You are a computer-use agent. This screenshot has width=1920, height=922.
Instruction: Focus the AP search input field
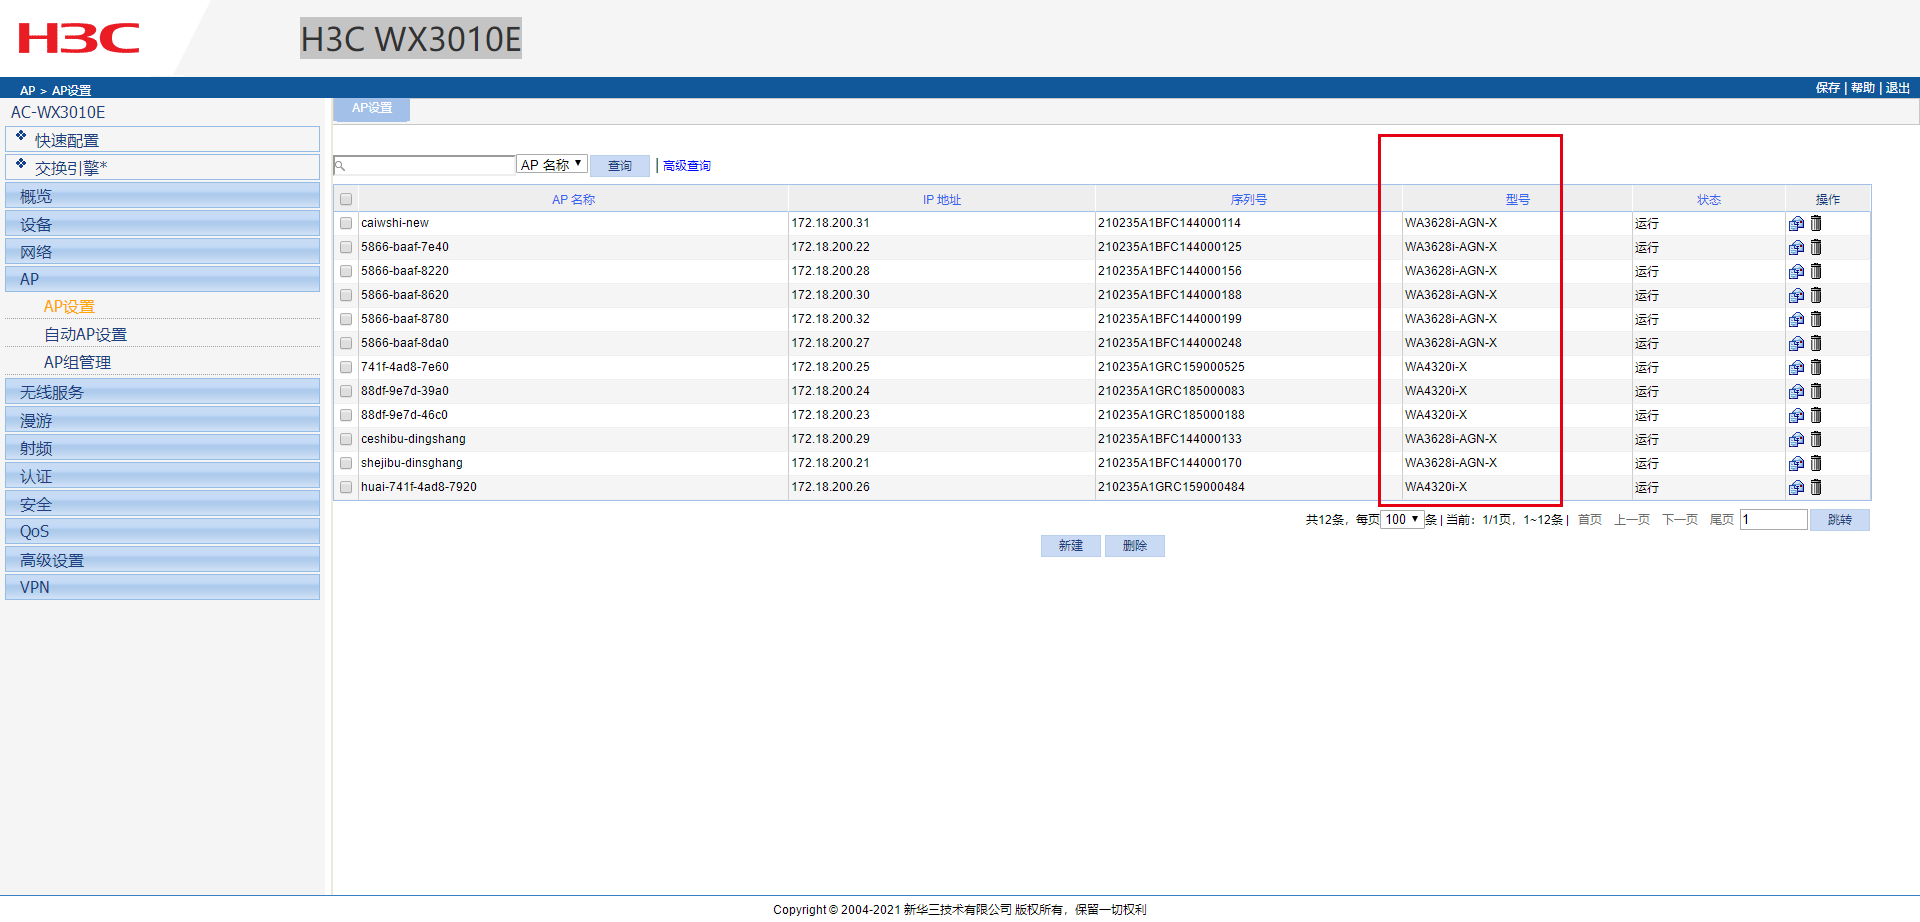point(425,165)
